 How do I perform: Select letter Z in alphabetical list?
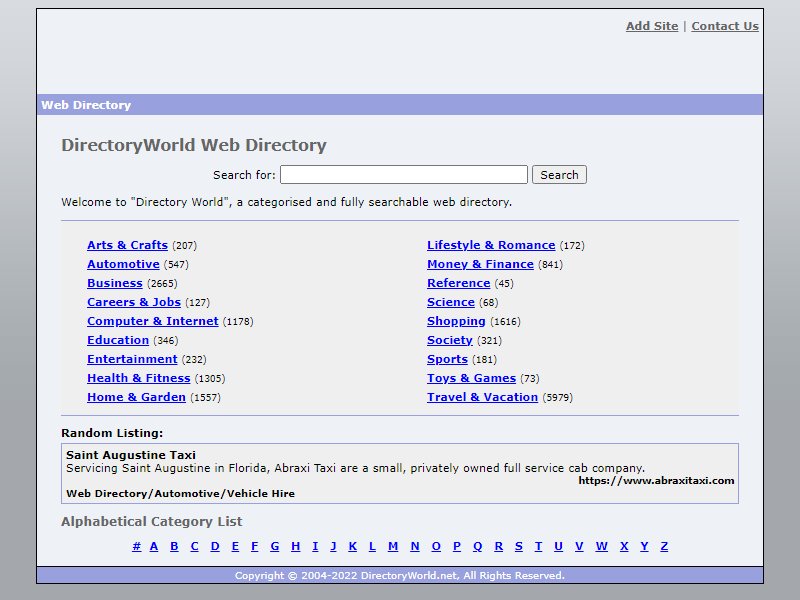664,546
